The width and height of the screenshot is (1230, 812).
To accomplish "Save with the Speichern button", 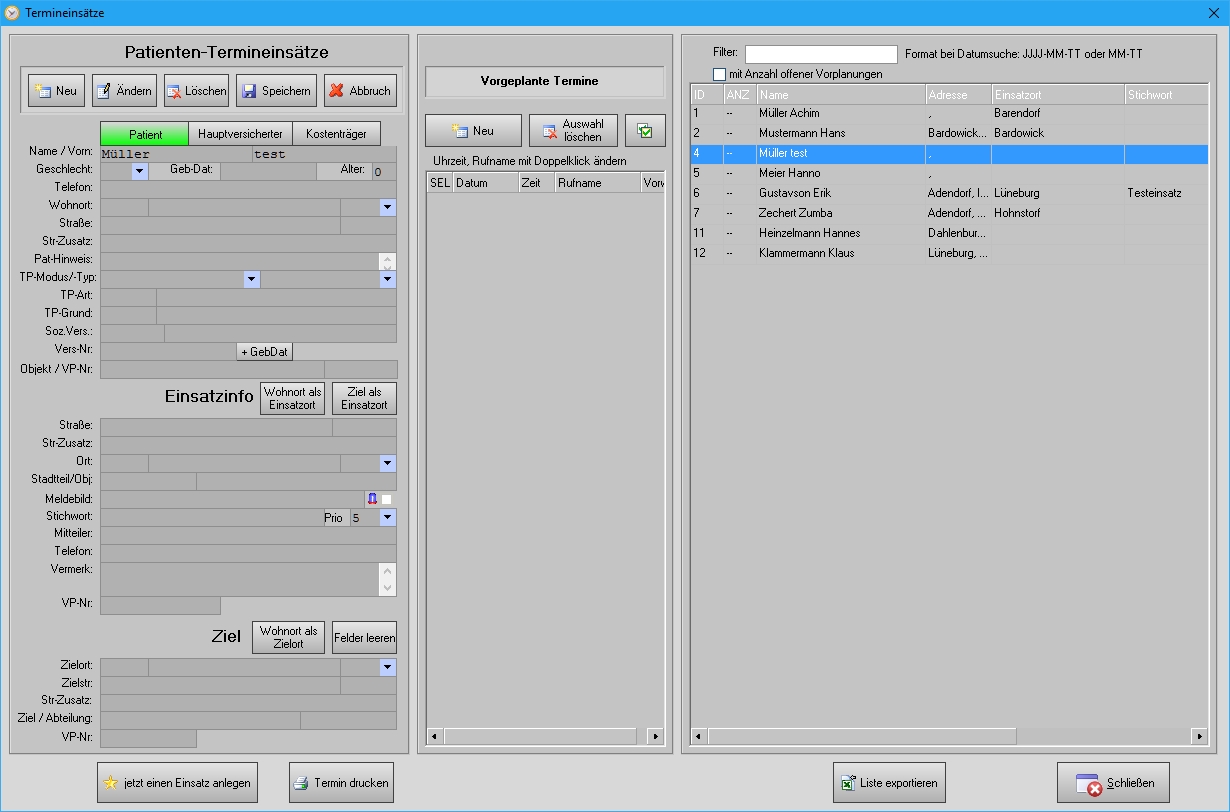I will 276,91.
